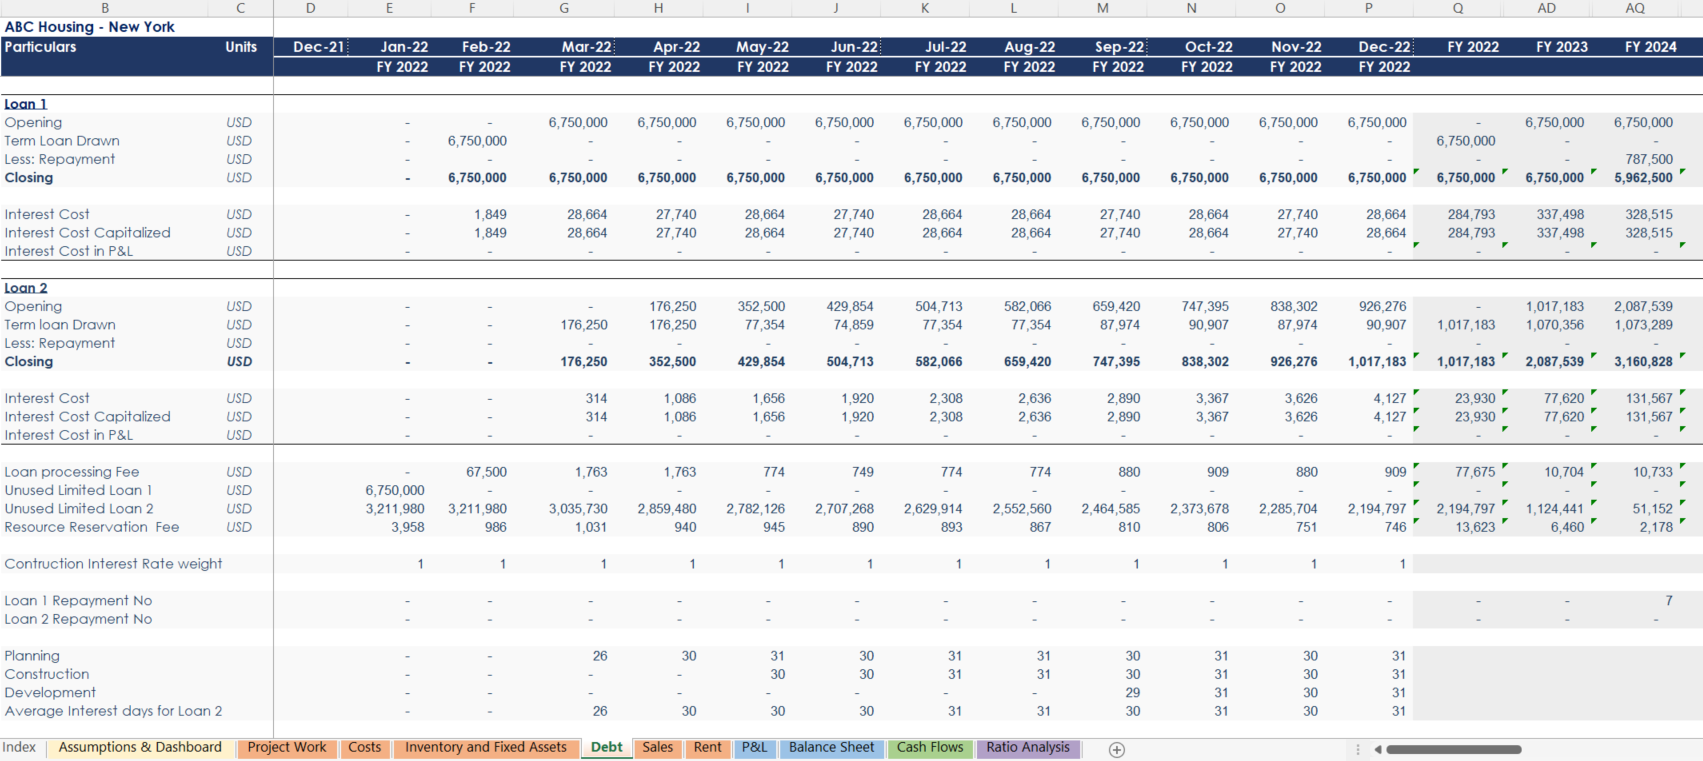Click the 'Development' row label
The height and width of the screenshot is (761, 1703).
click(x=50, y=693)
